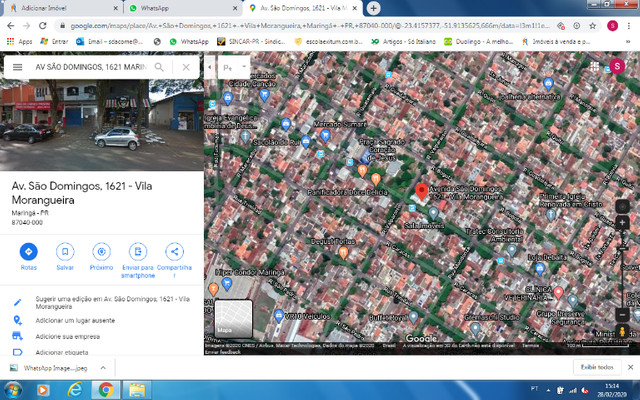Zoom in on the map with plus button
The width and height of the screenshot is (640, 400).
click(622, 223)
